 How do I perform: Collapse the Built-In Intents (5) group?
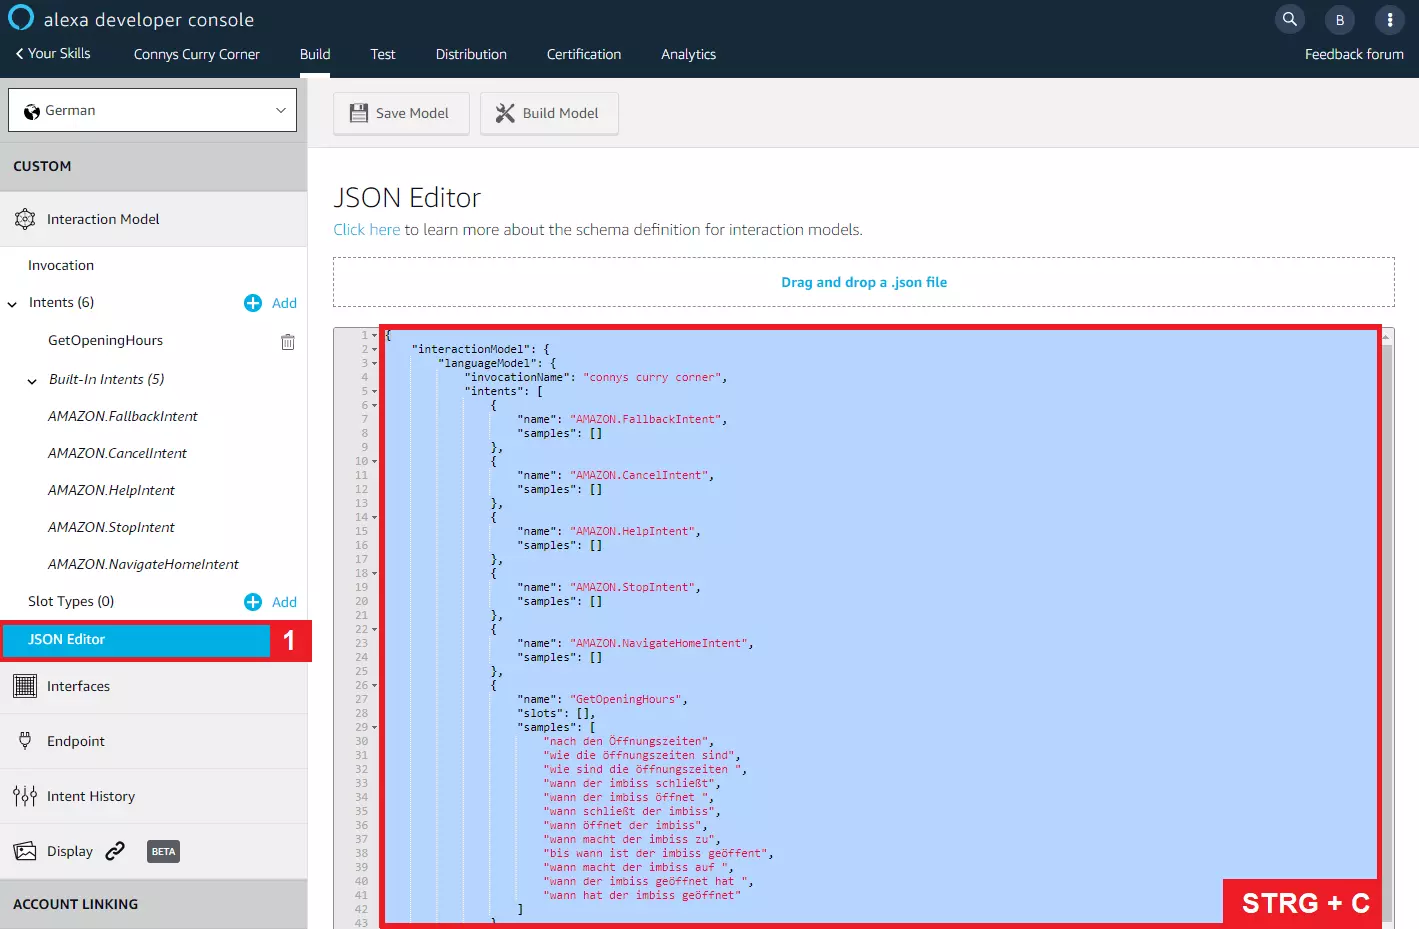[32, 381]
